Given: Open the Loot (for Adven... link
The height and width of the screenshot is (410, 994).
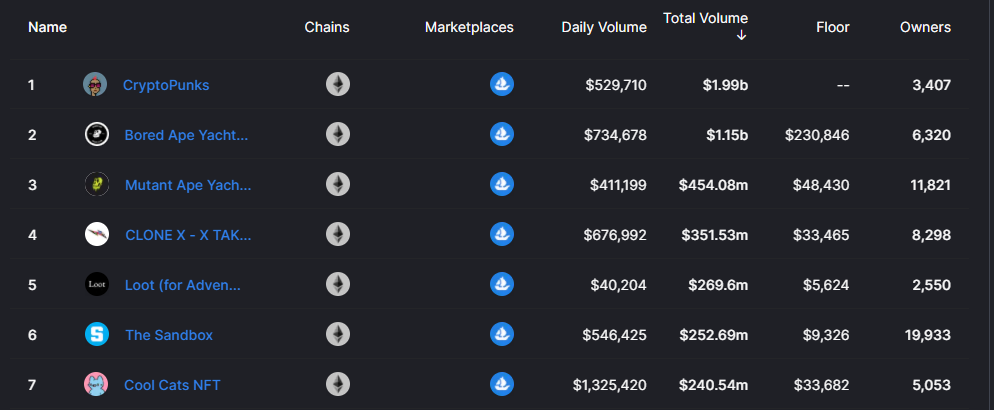Looking at the screenshot, I should coord(183,285).
